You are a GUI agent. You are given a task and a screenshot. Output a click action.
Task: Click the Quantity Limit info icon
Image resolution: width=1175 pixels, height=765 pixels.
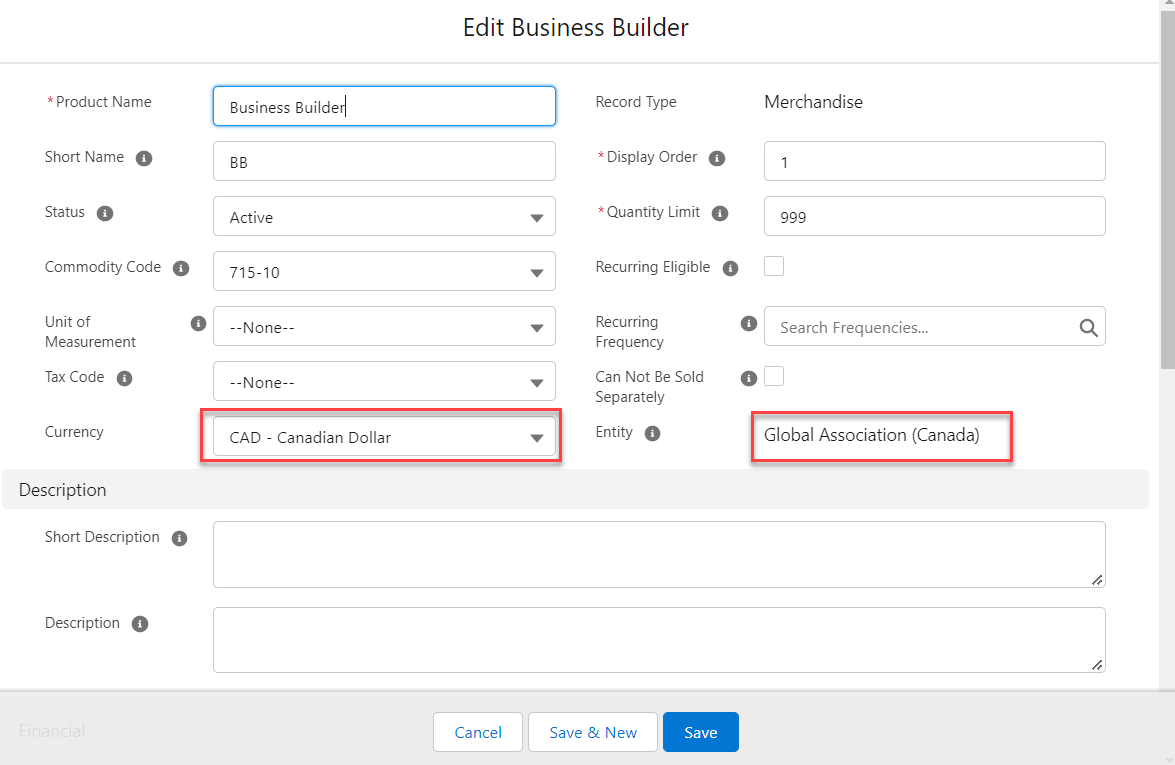[x=720, y=213]
